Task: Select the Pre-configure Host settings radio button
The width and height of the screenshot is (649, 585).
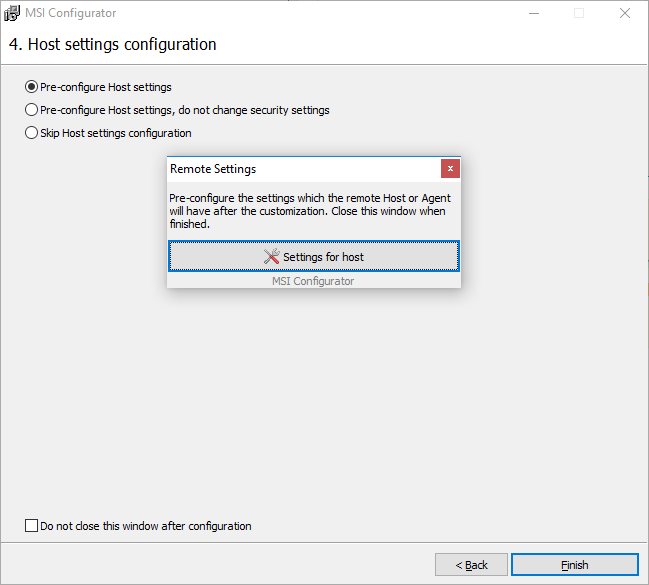Action: click(31, 87)
